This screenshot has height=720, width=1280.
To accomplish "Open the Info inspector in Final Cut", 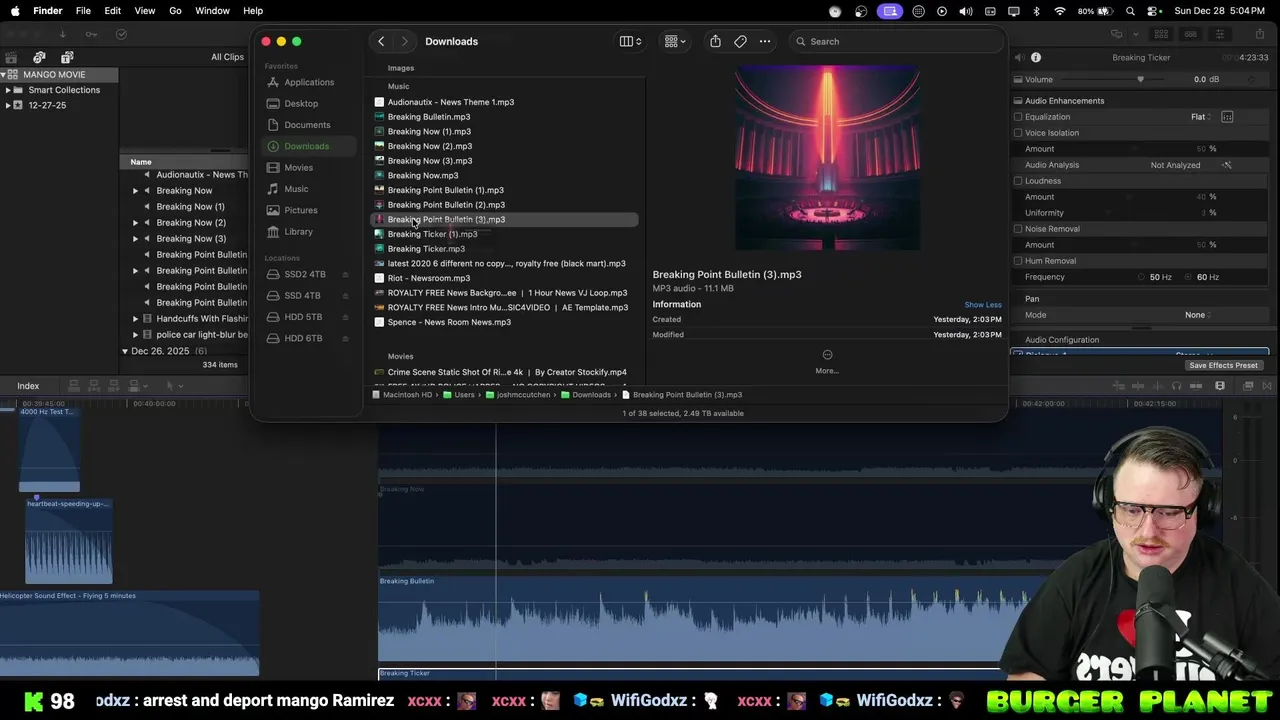I will point(1036,57).
